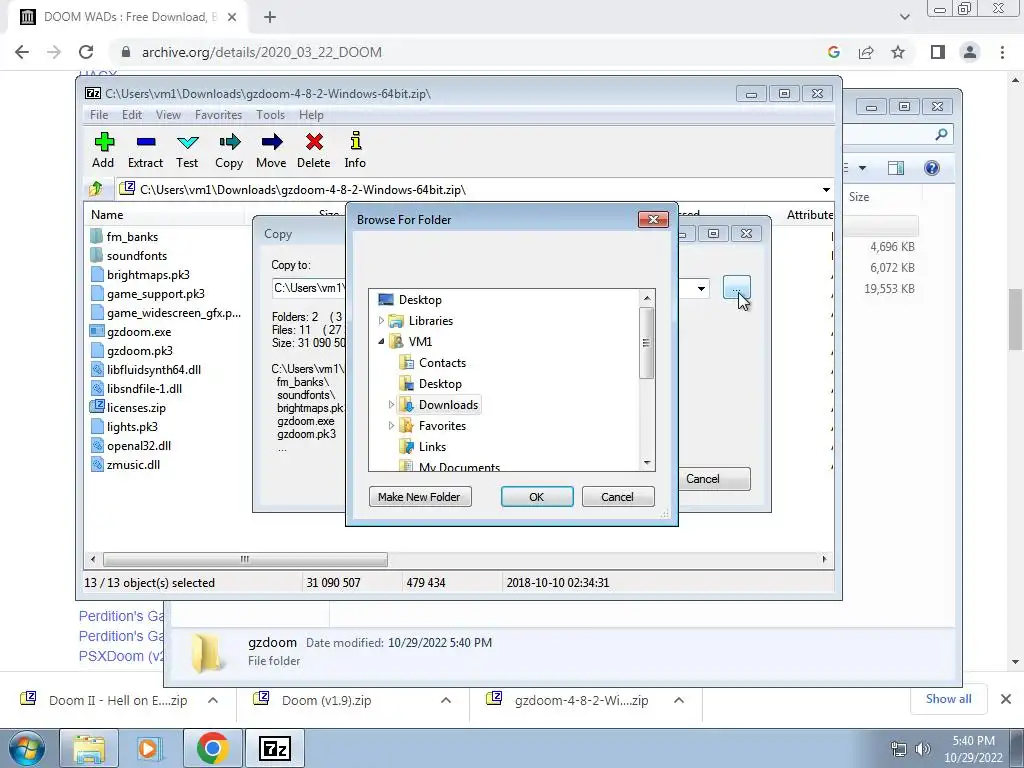
Task: Click the Extract toolbar icon
Action: point(145,150)
